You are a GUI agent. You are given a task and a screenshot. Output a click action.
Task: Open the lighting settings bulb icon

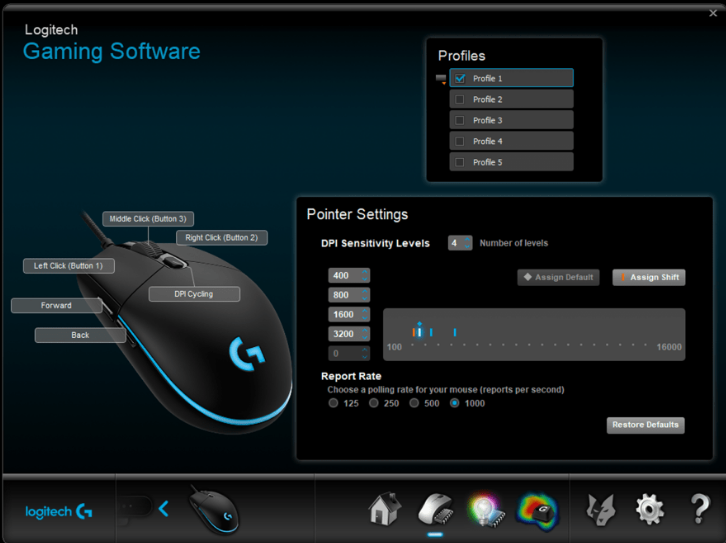click(484, 510)
